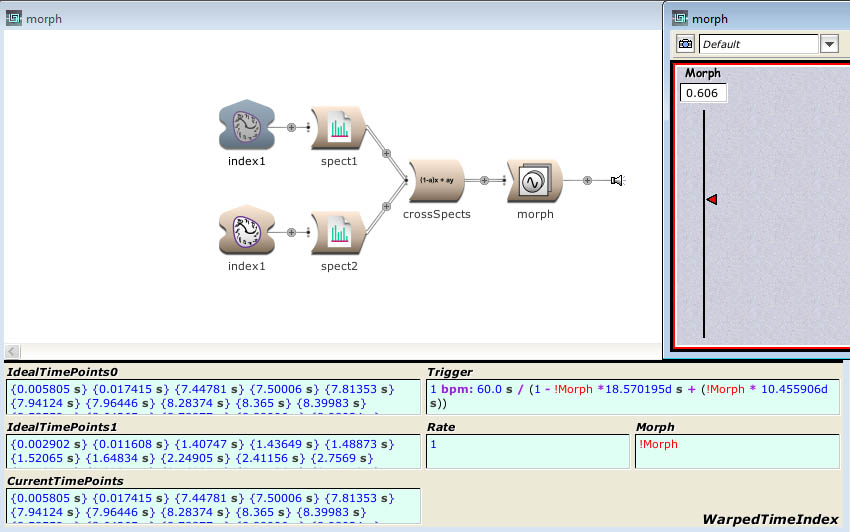Viewport: 850px width, 532px height.
Task: Click the Trigger parameter label
Action: click(450, 372)
